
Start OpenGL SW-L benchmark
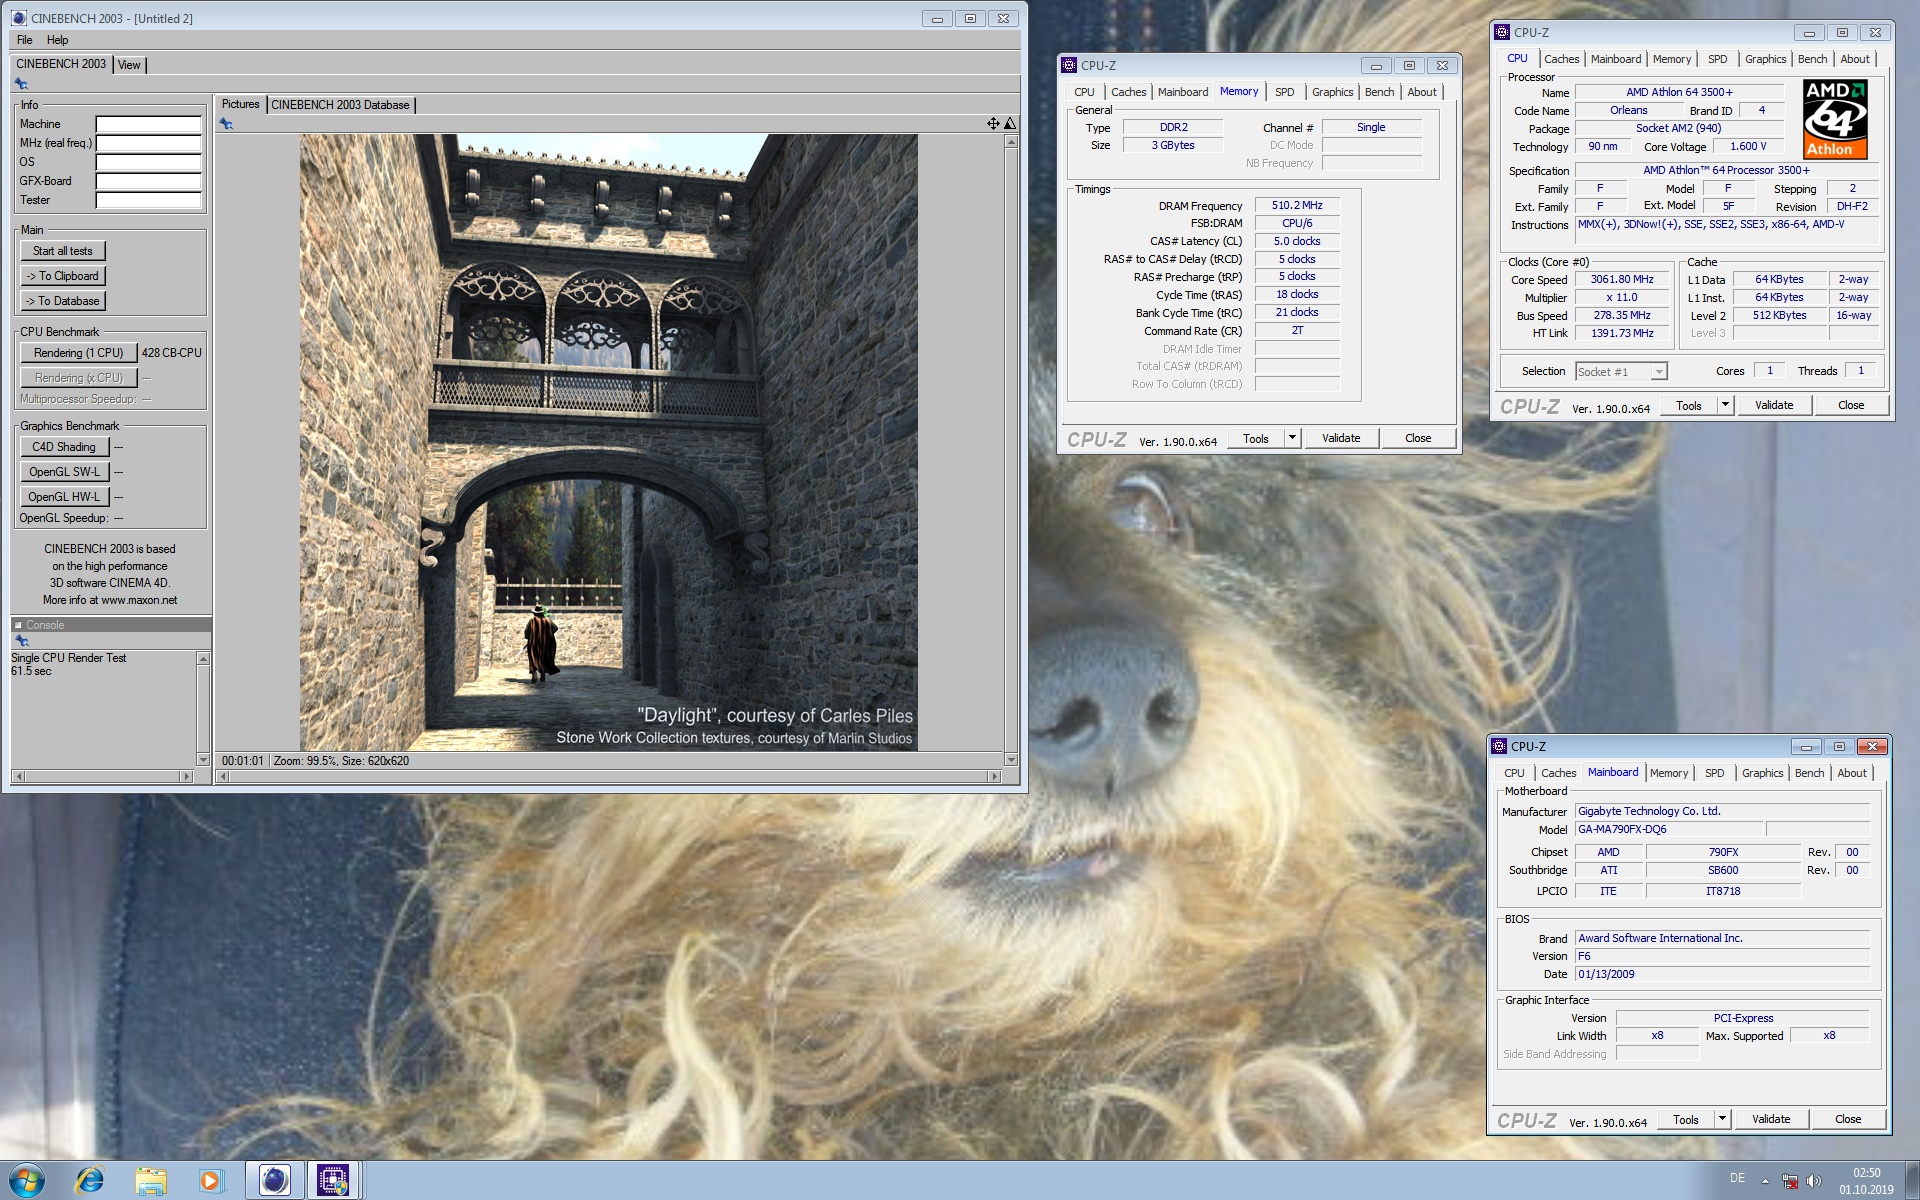tap(64, 472)
